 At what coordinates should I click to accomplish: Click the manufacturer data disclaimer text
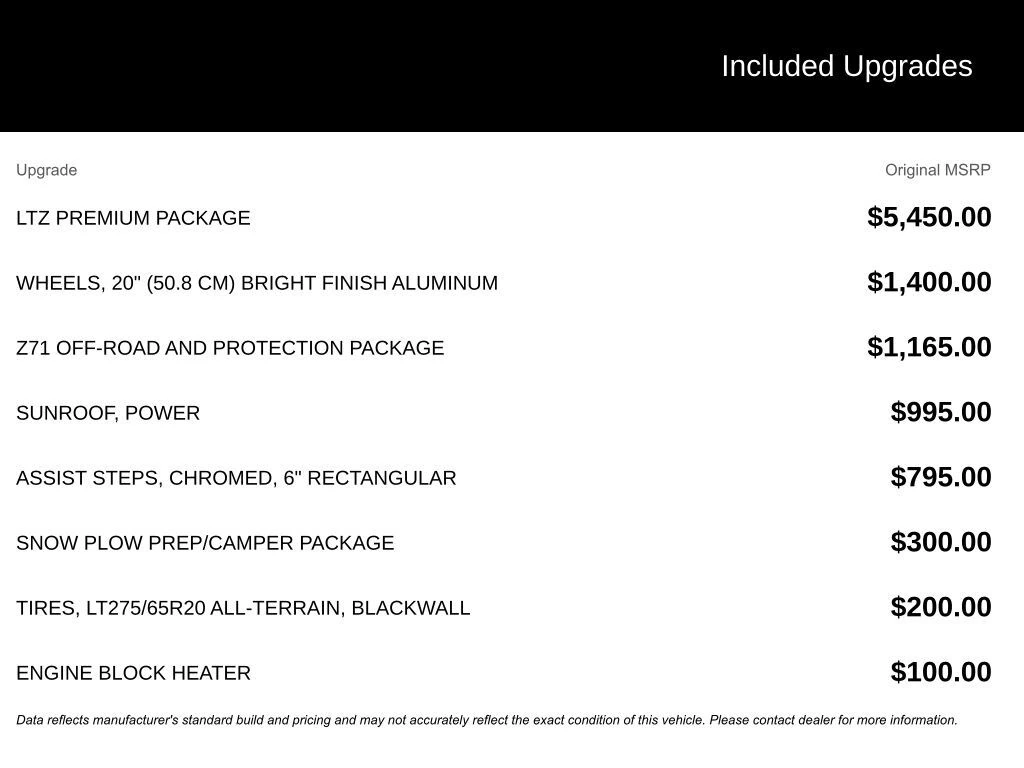pos(487,720)
